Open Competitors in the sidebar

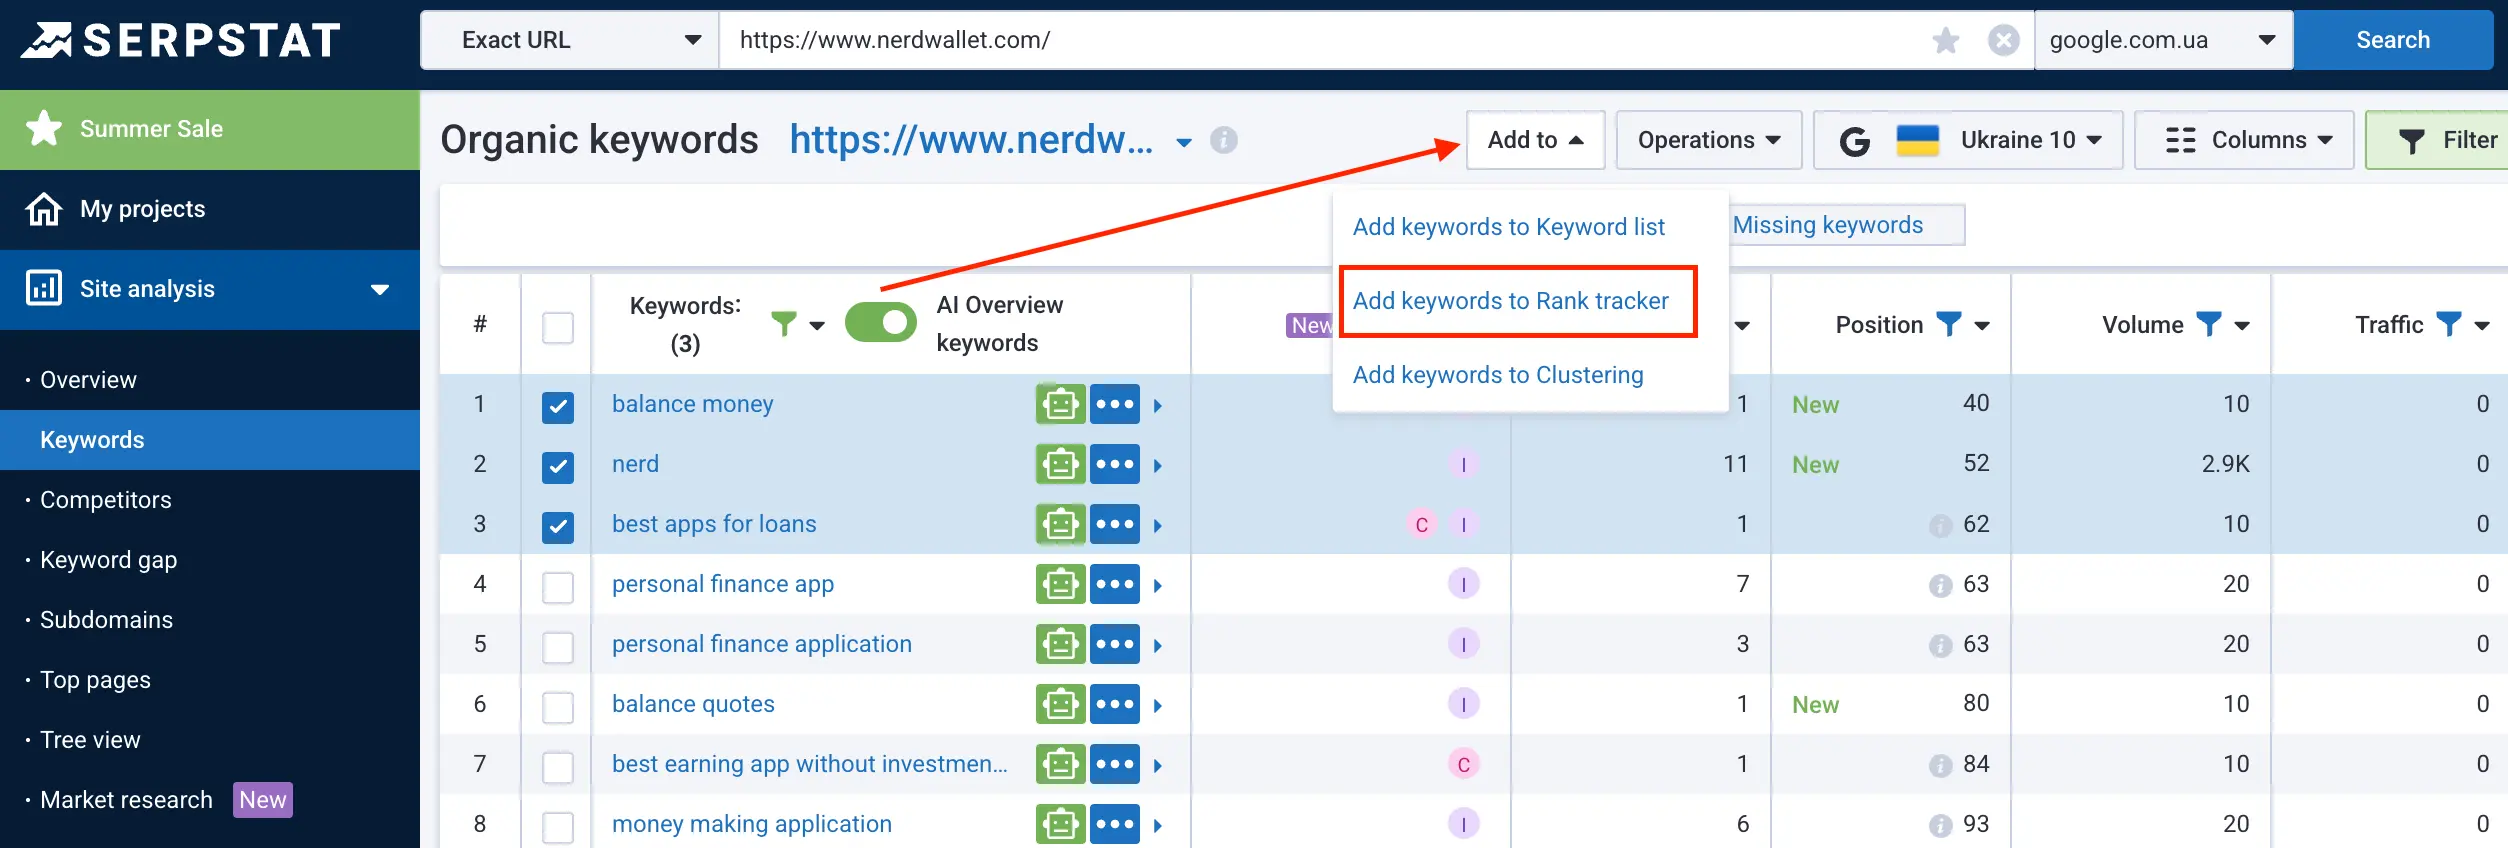(x=105, y=500)
